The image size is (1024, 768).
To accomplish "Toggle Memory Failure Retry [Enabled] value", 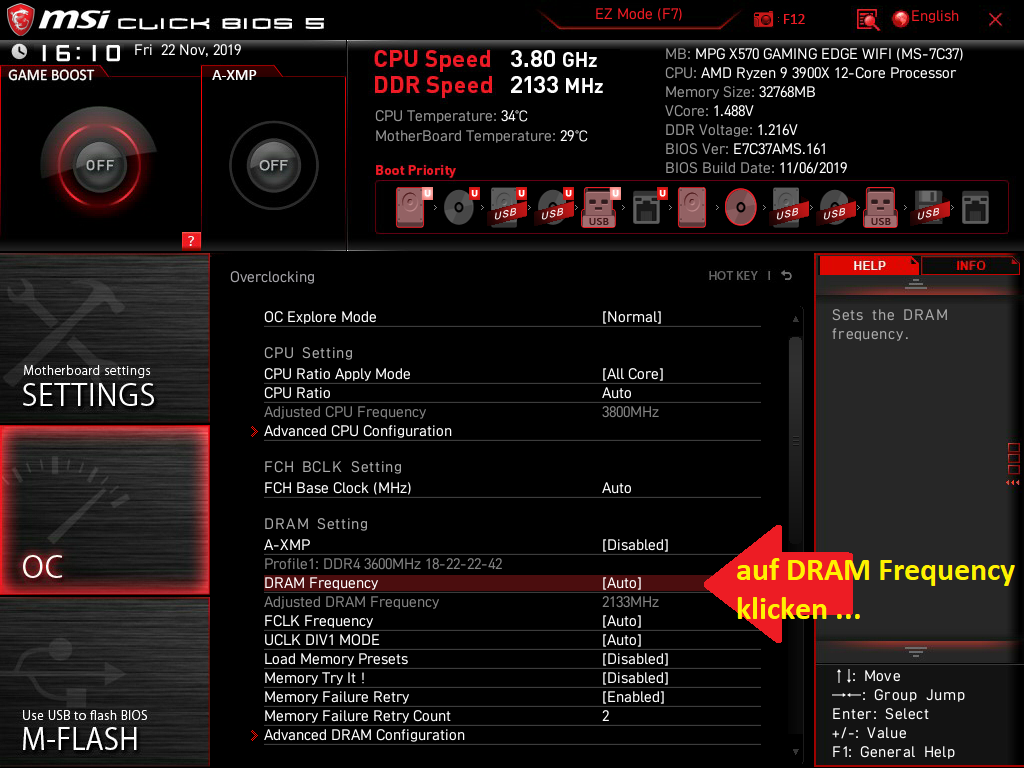I will tap(633, 697).
